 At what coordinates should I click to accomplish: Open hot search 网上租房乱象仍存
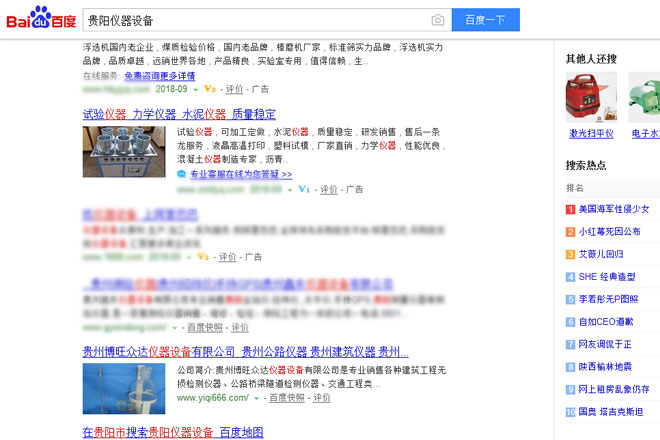(614, 389)
